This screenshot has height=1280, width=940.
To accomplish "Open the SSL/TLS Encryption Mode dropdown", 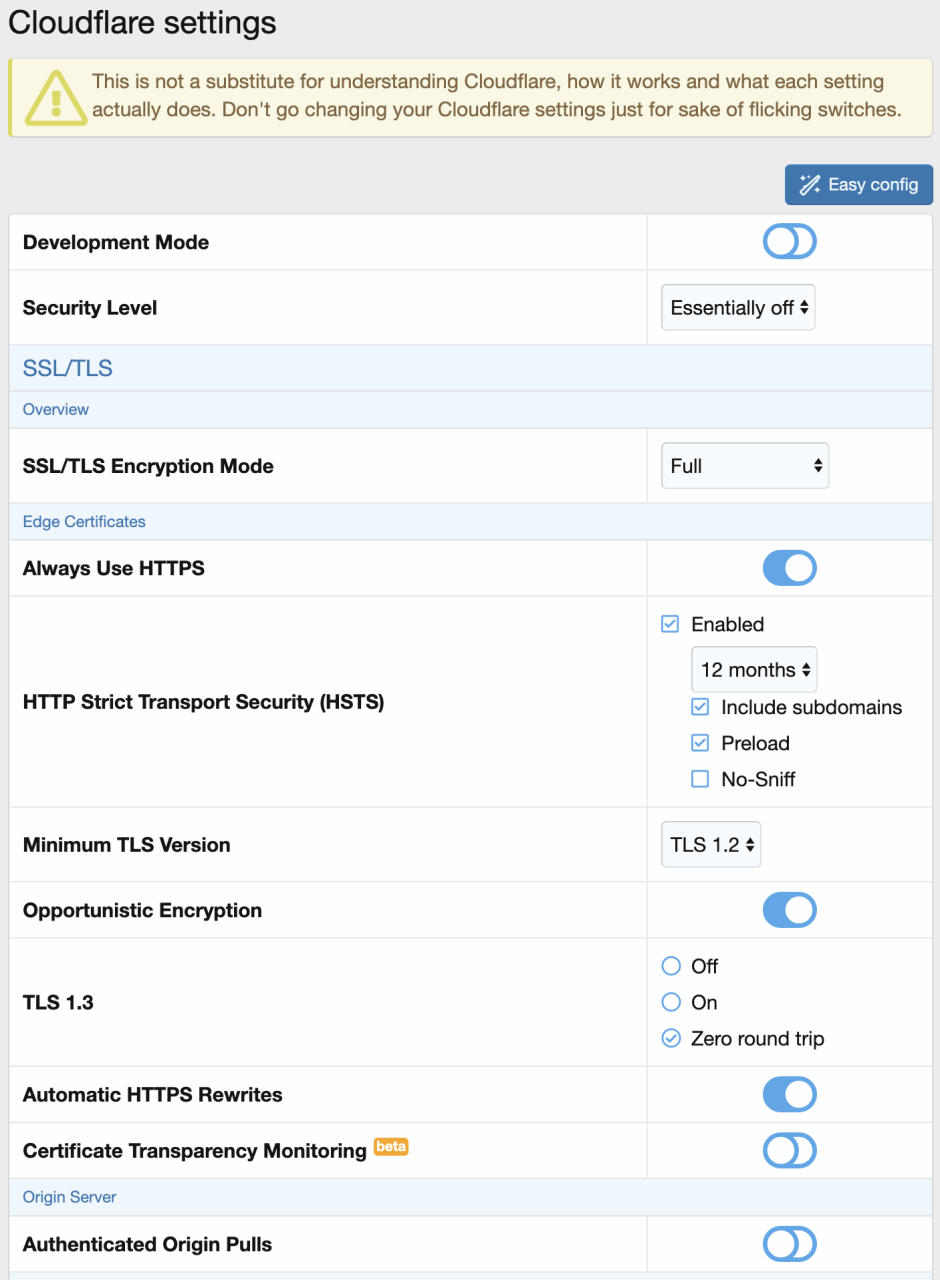I will (745, 466).
